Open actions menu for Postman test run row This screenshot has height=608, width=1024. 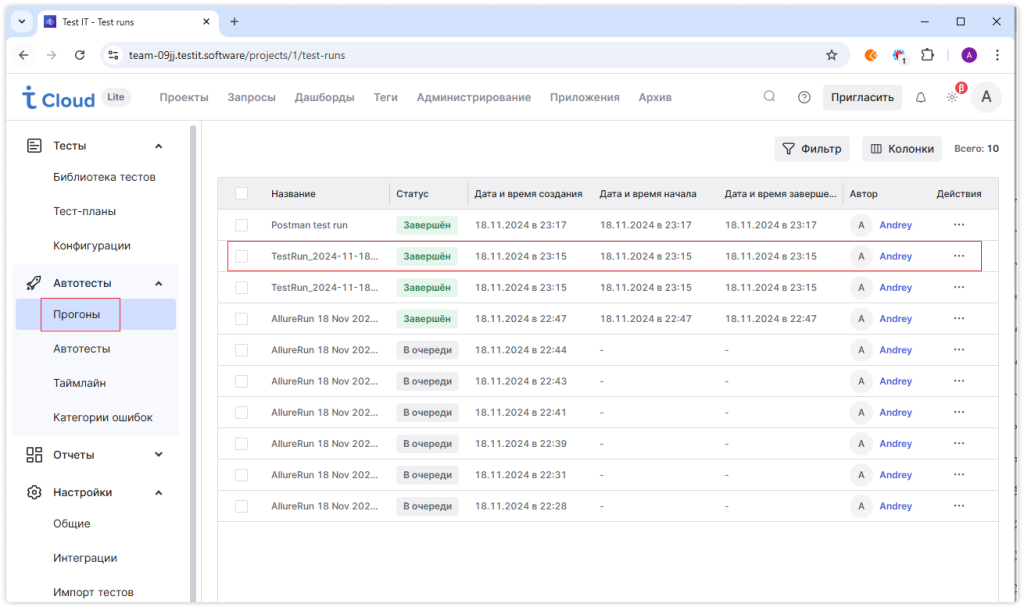point(959,225)
